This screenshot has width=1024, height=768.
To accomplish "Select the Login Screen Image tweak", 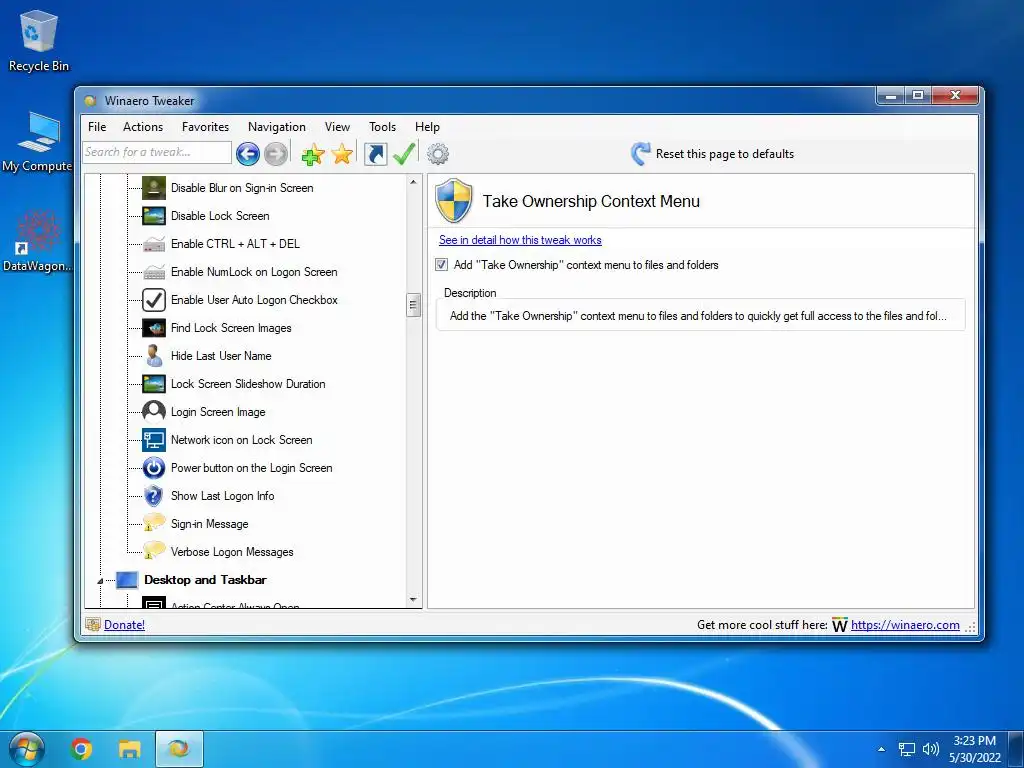I will [218, 412].
